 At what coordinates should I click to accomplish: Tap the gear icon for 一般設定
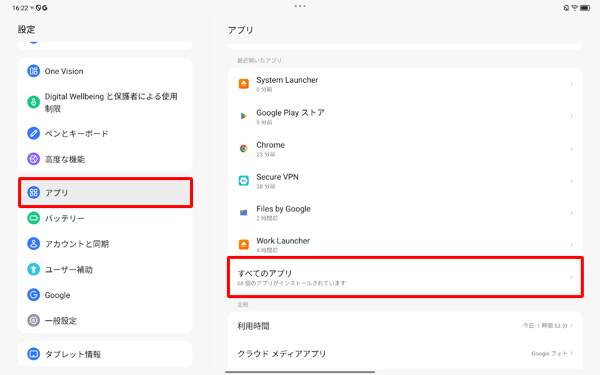33,321
